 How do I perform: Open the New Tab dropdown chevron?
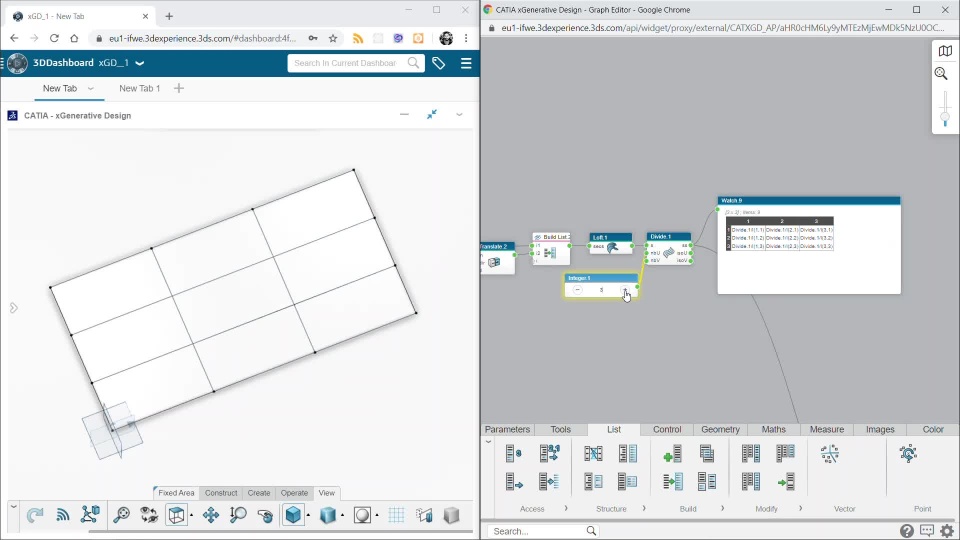coord(91,89)
